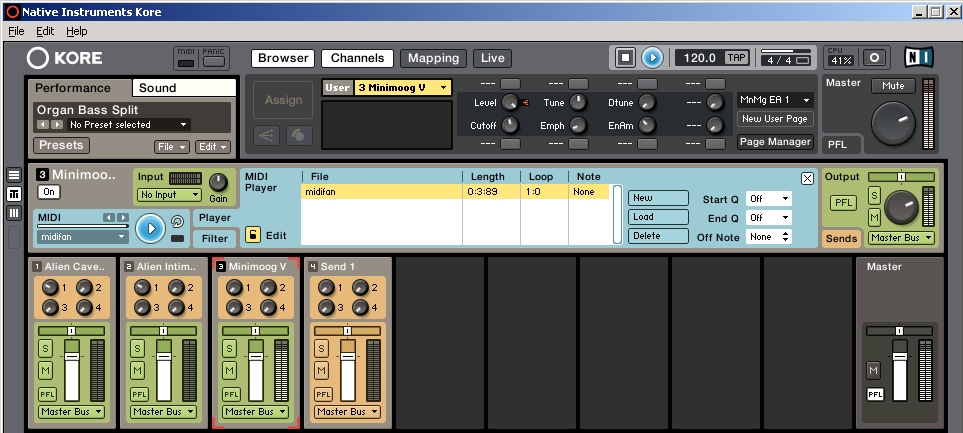The height and width of the screenshot is (433, 963).
Task: Click Load in MIDI Player
Action: 658,217
